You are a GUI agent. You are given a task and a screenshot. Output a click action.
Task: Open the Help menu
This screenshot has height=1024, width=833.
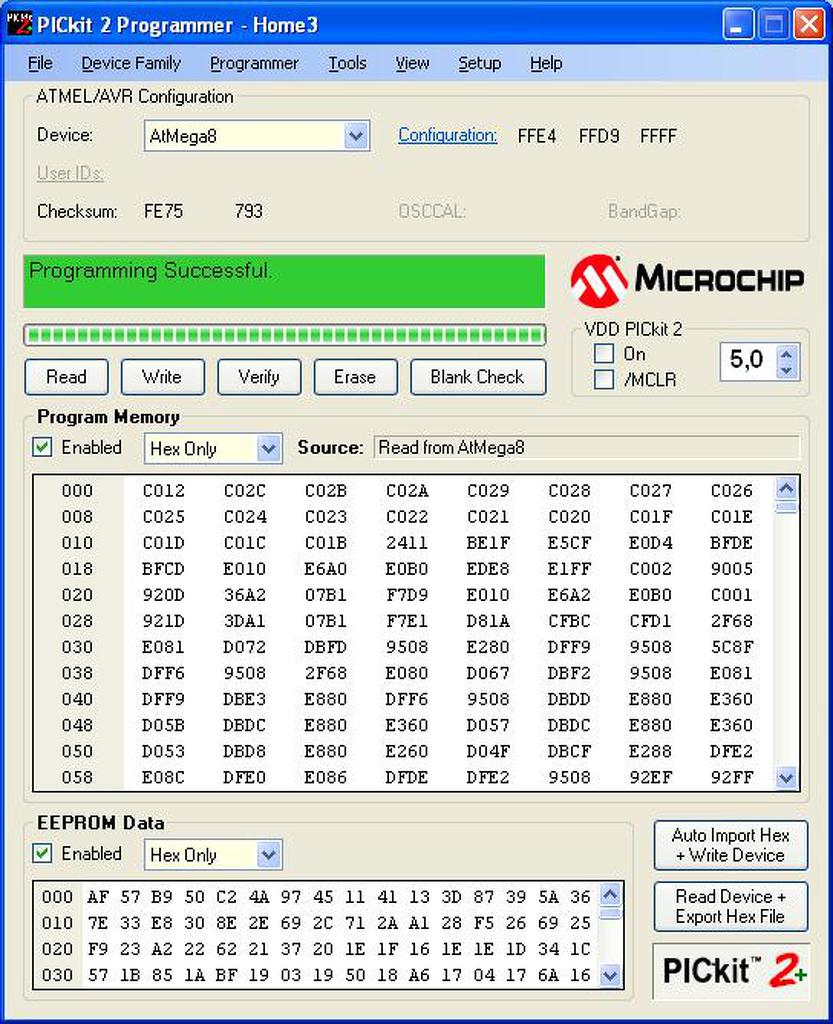[x=546, y=63]
